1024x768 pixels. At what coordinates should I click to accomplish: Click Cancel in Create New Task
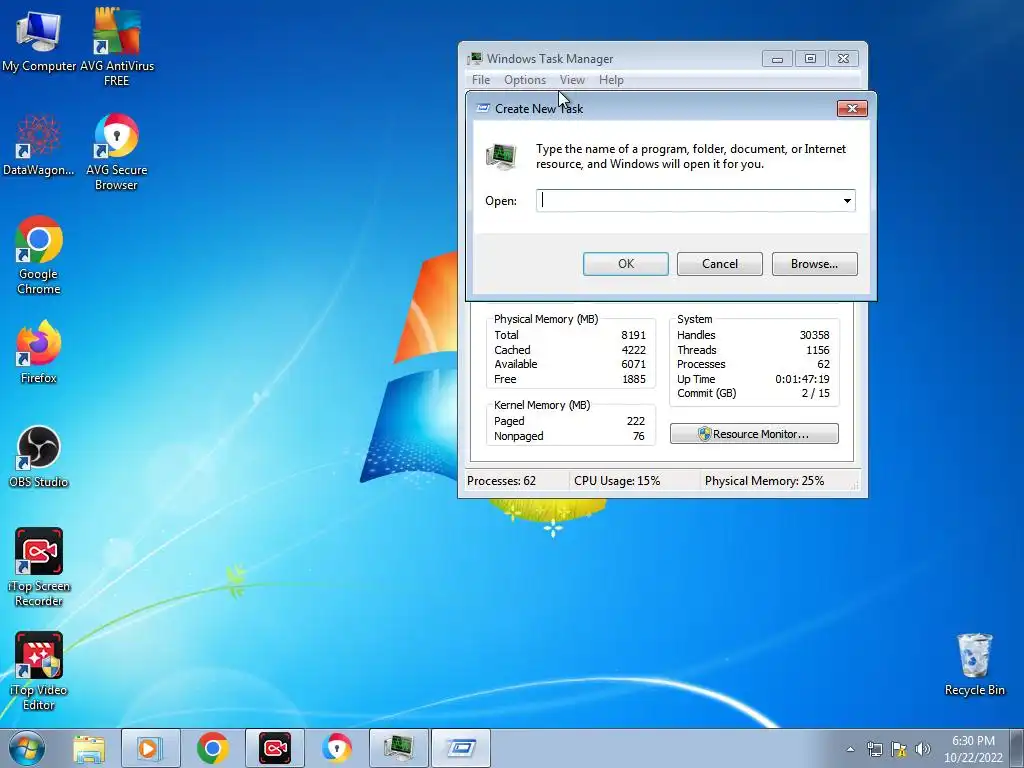click(720, 264)
